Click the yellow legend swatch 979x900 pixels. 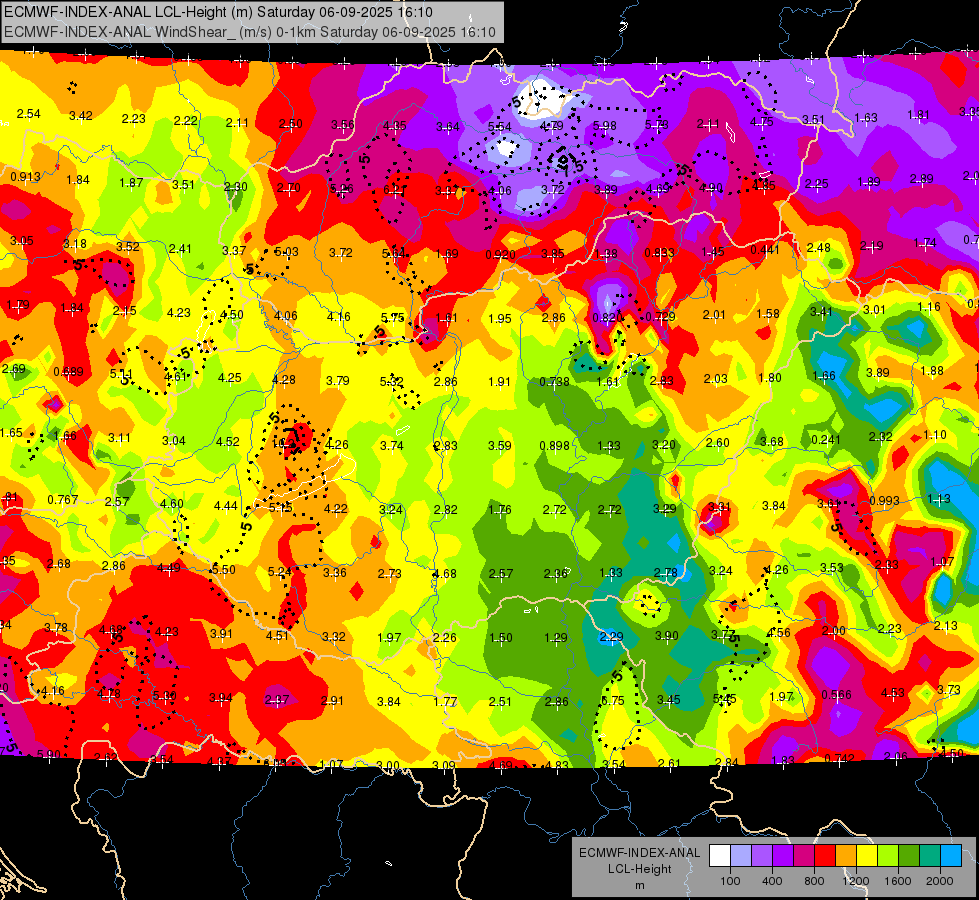pos(867,856)
